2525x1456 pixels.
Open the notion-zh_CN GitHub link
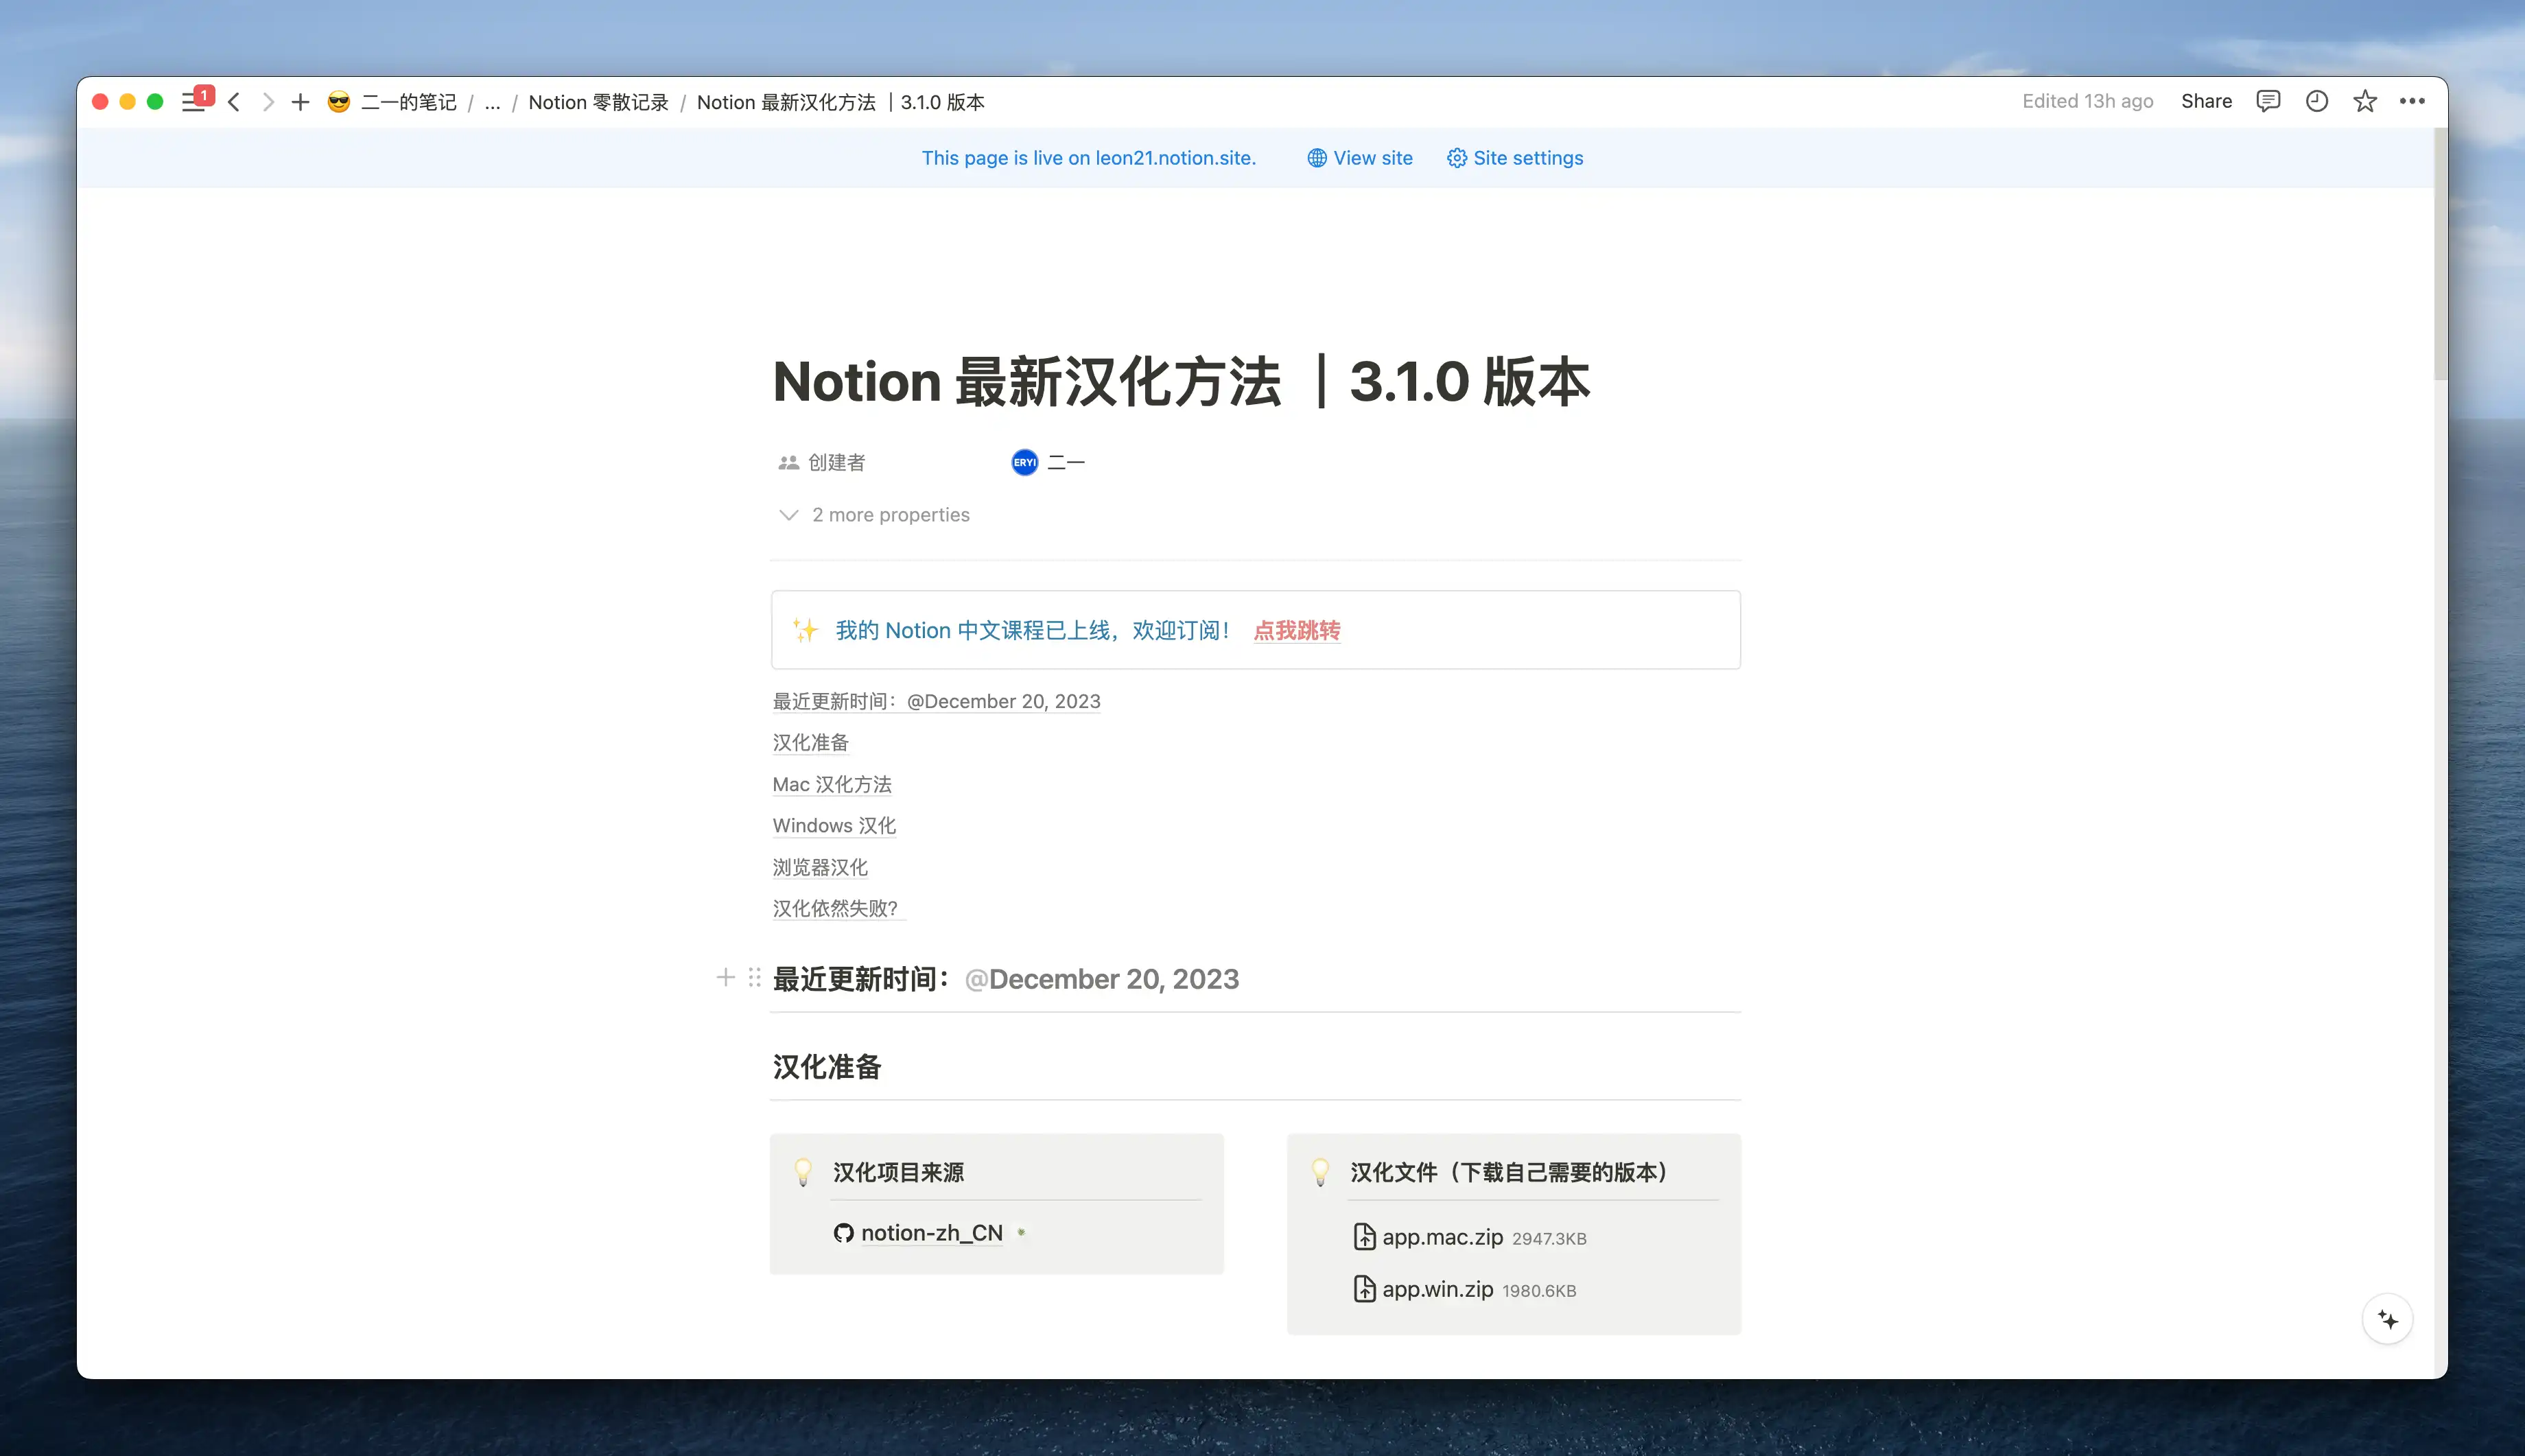pyautogui.click(x=931, y=1233)
